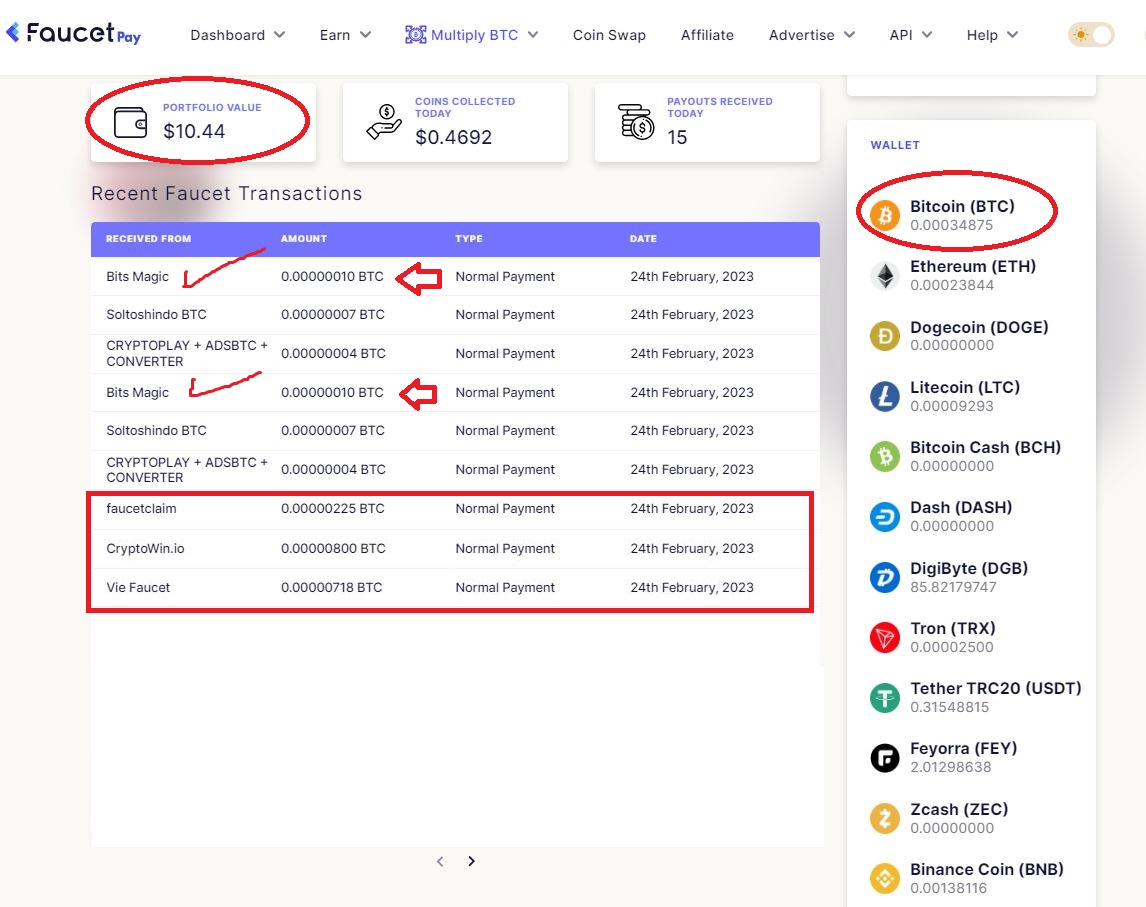Viewport: 1146px width, 907px height.
Task: Click the $0.4692 coins collected value
Action: [453, 137]
